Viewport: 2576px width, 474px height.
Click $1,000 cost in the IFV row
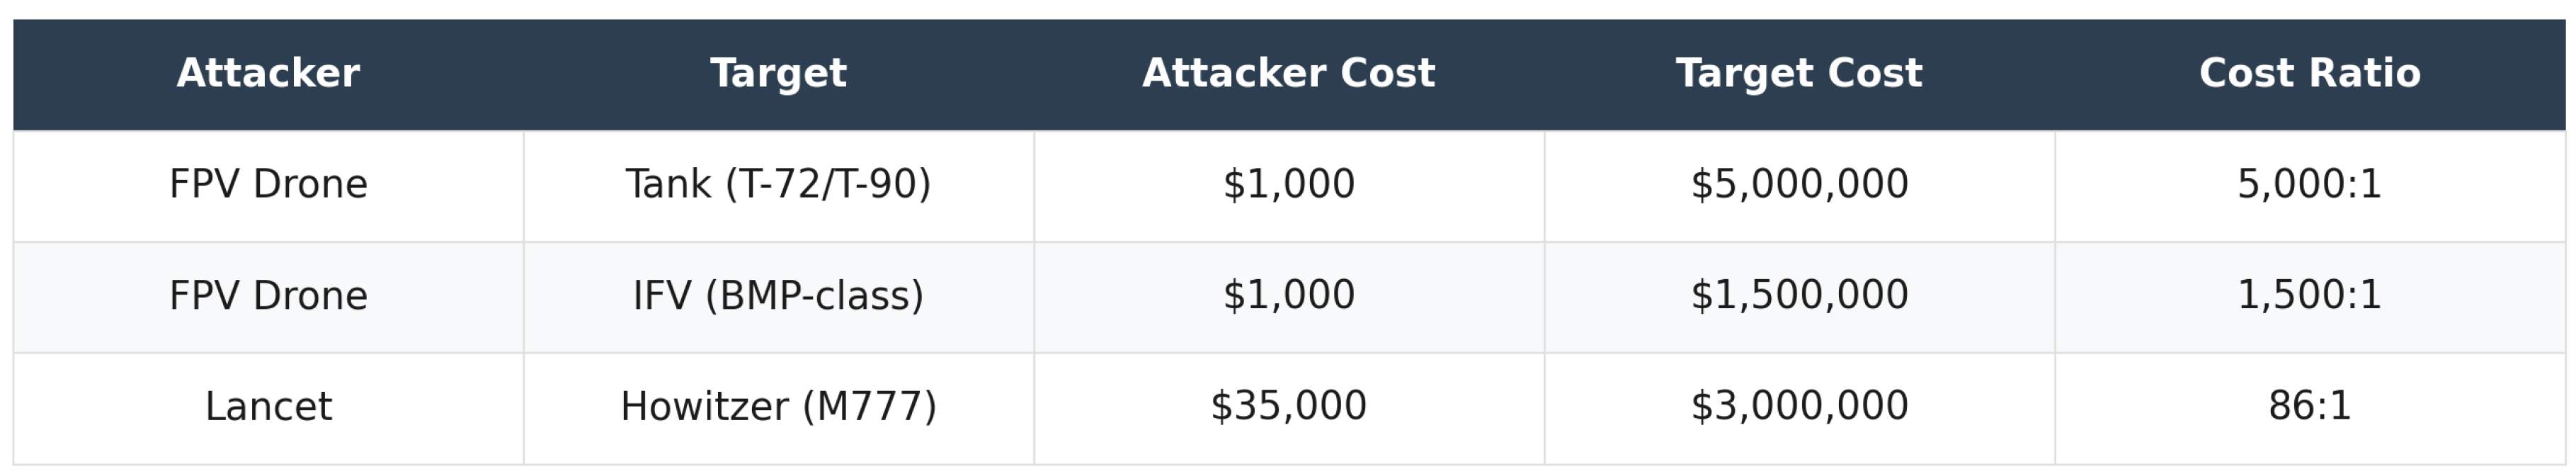point(1288,295)
